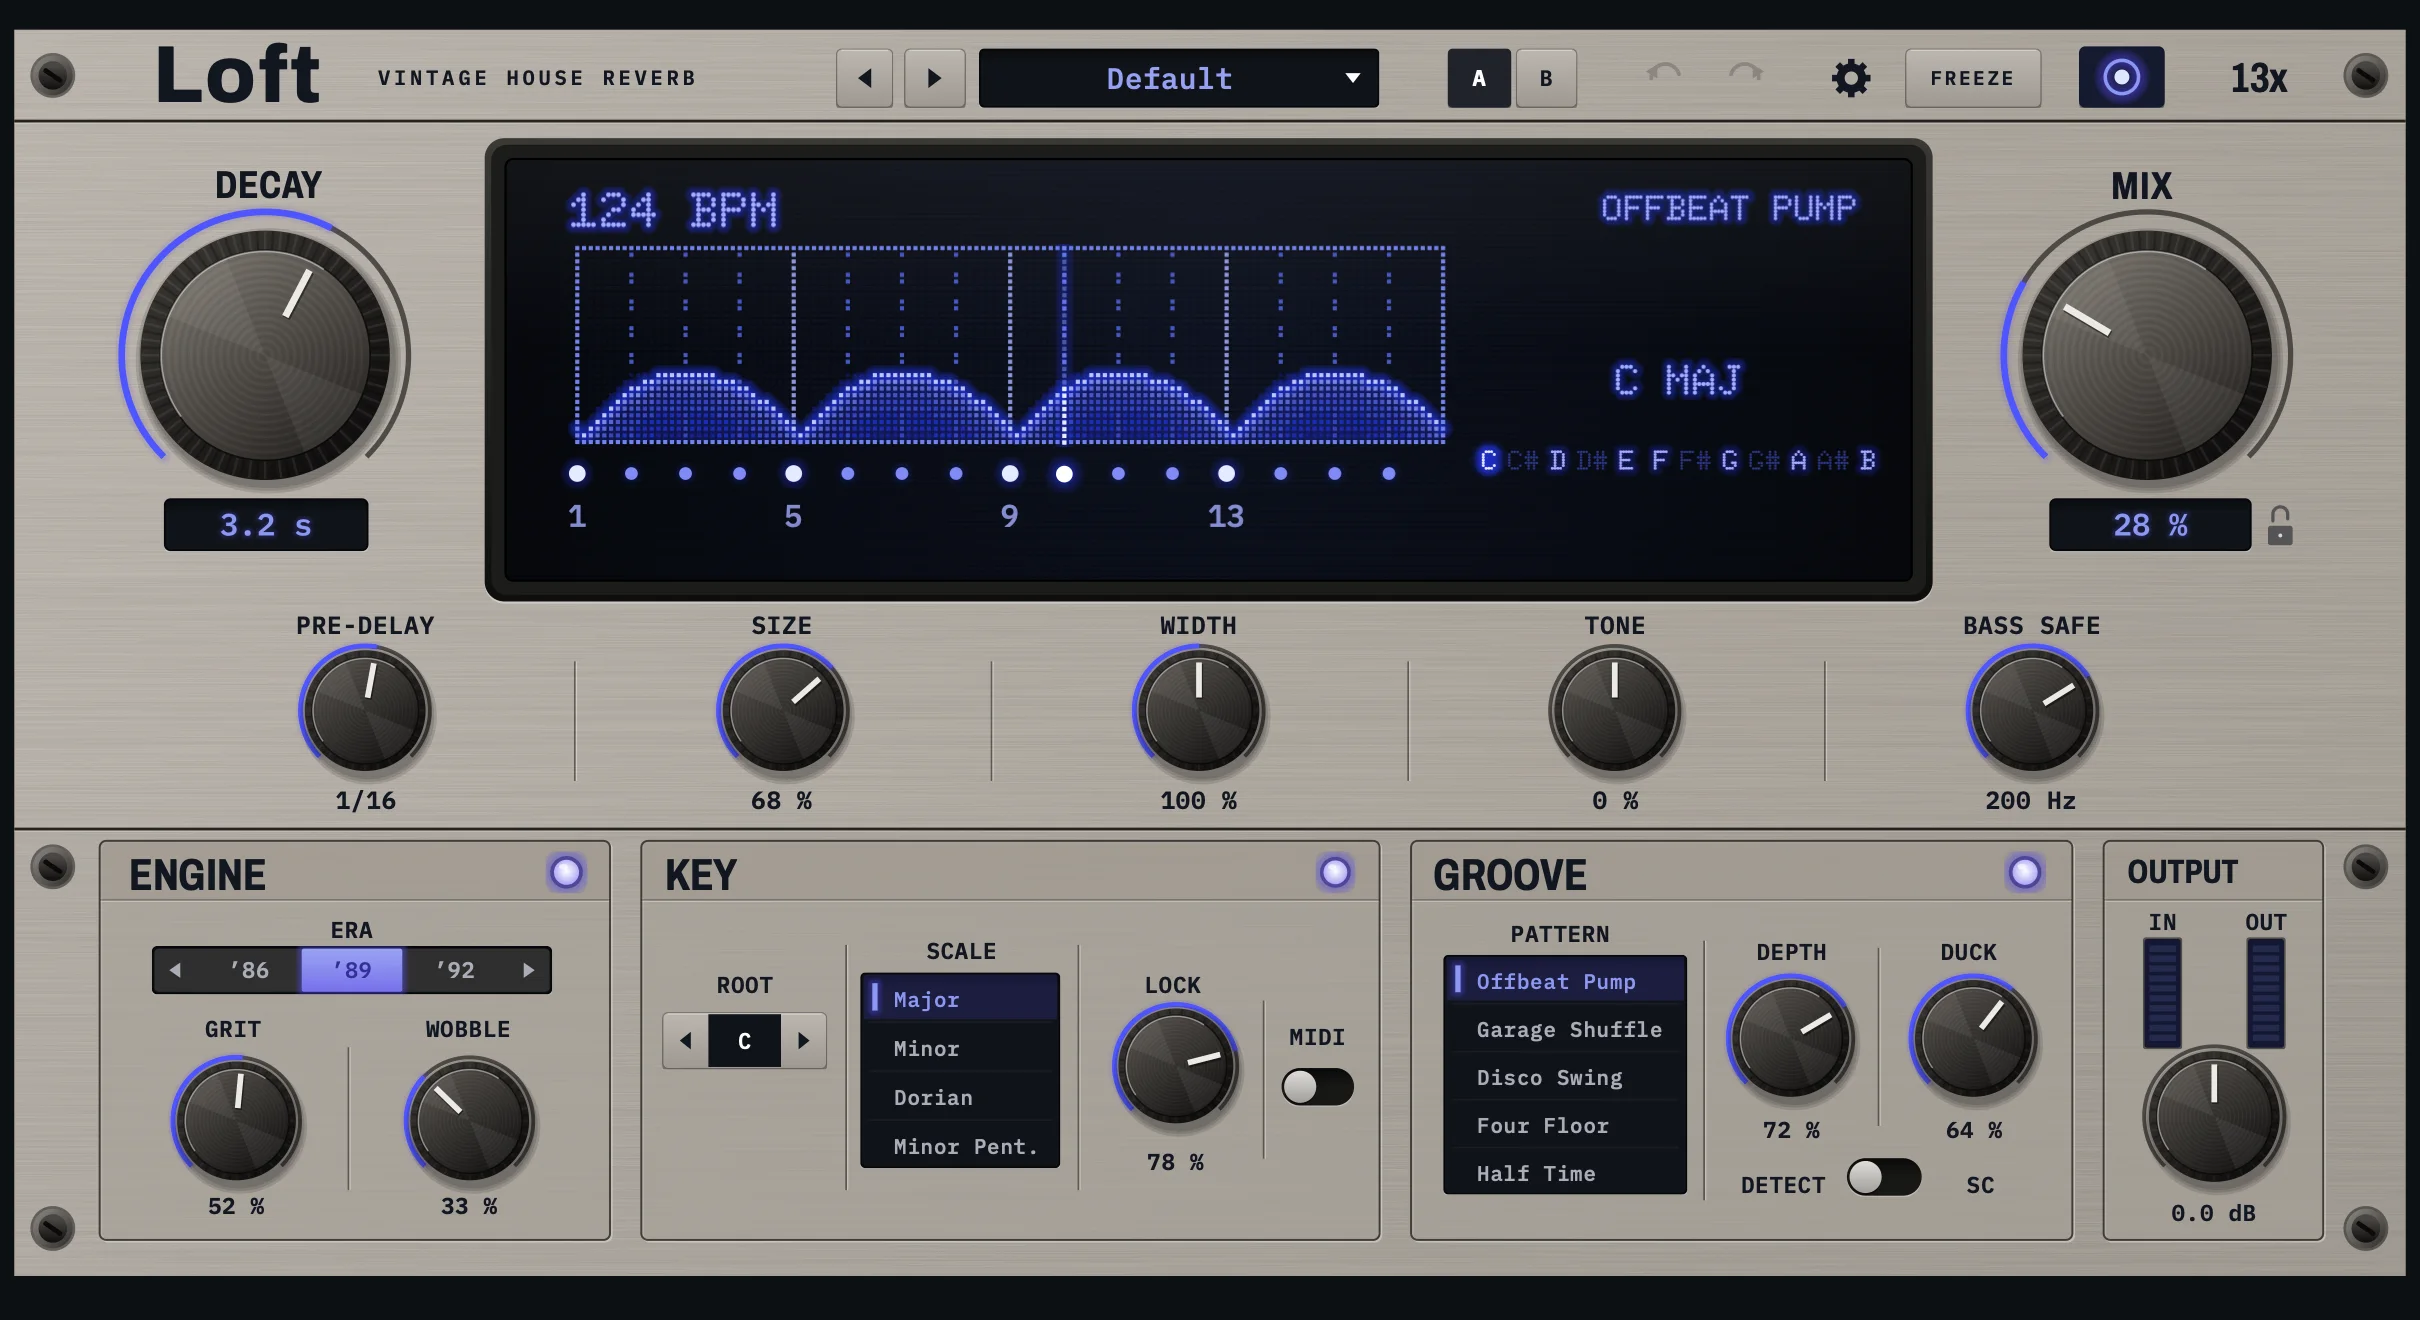Toggle KEY section power LED
2420x1320 pixels.
pos(1335,873)
